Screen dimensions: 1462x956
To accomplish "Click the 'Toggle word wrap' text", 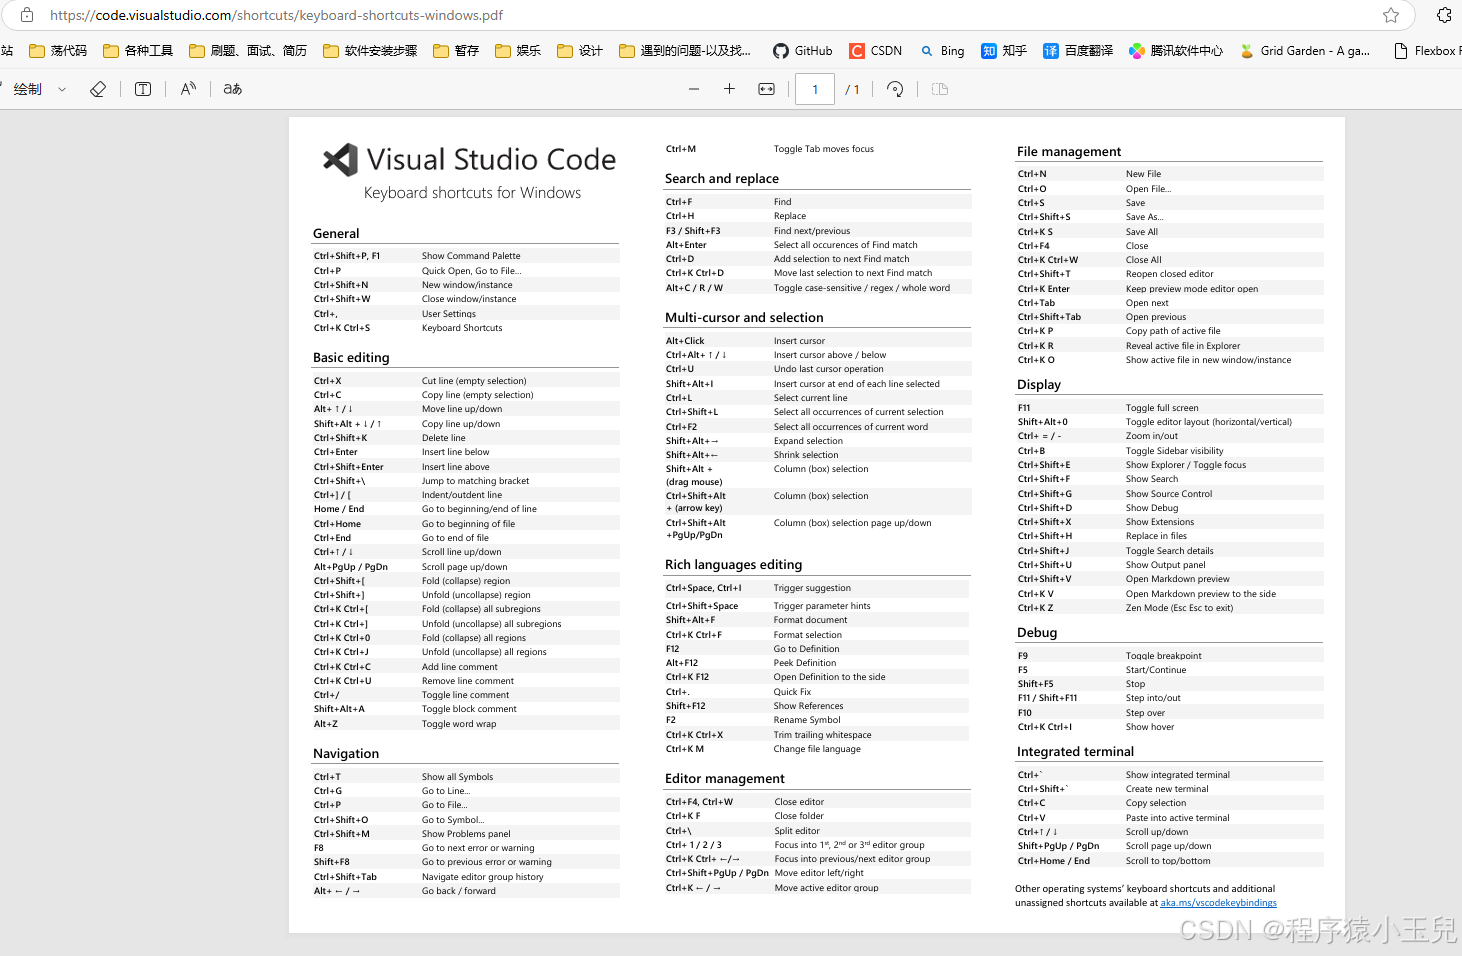I will pyautogui.click(x=458, y=724).
